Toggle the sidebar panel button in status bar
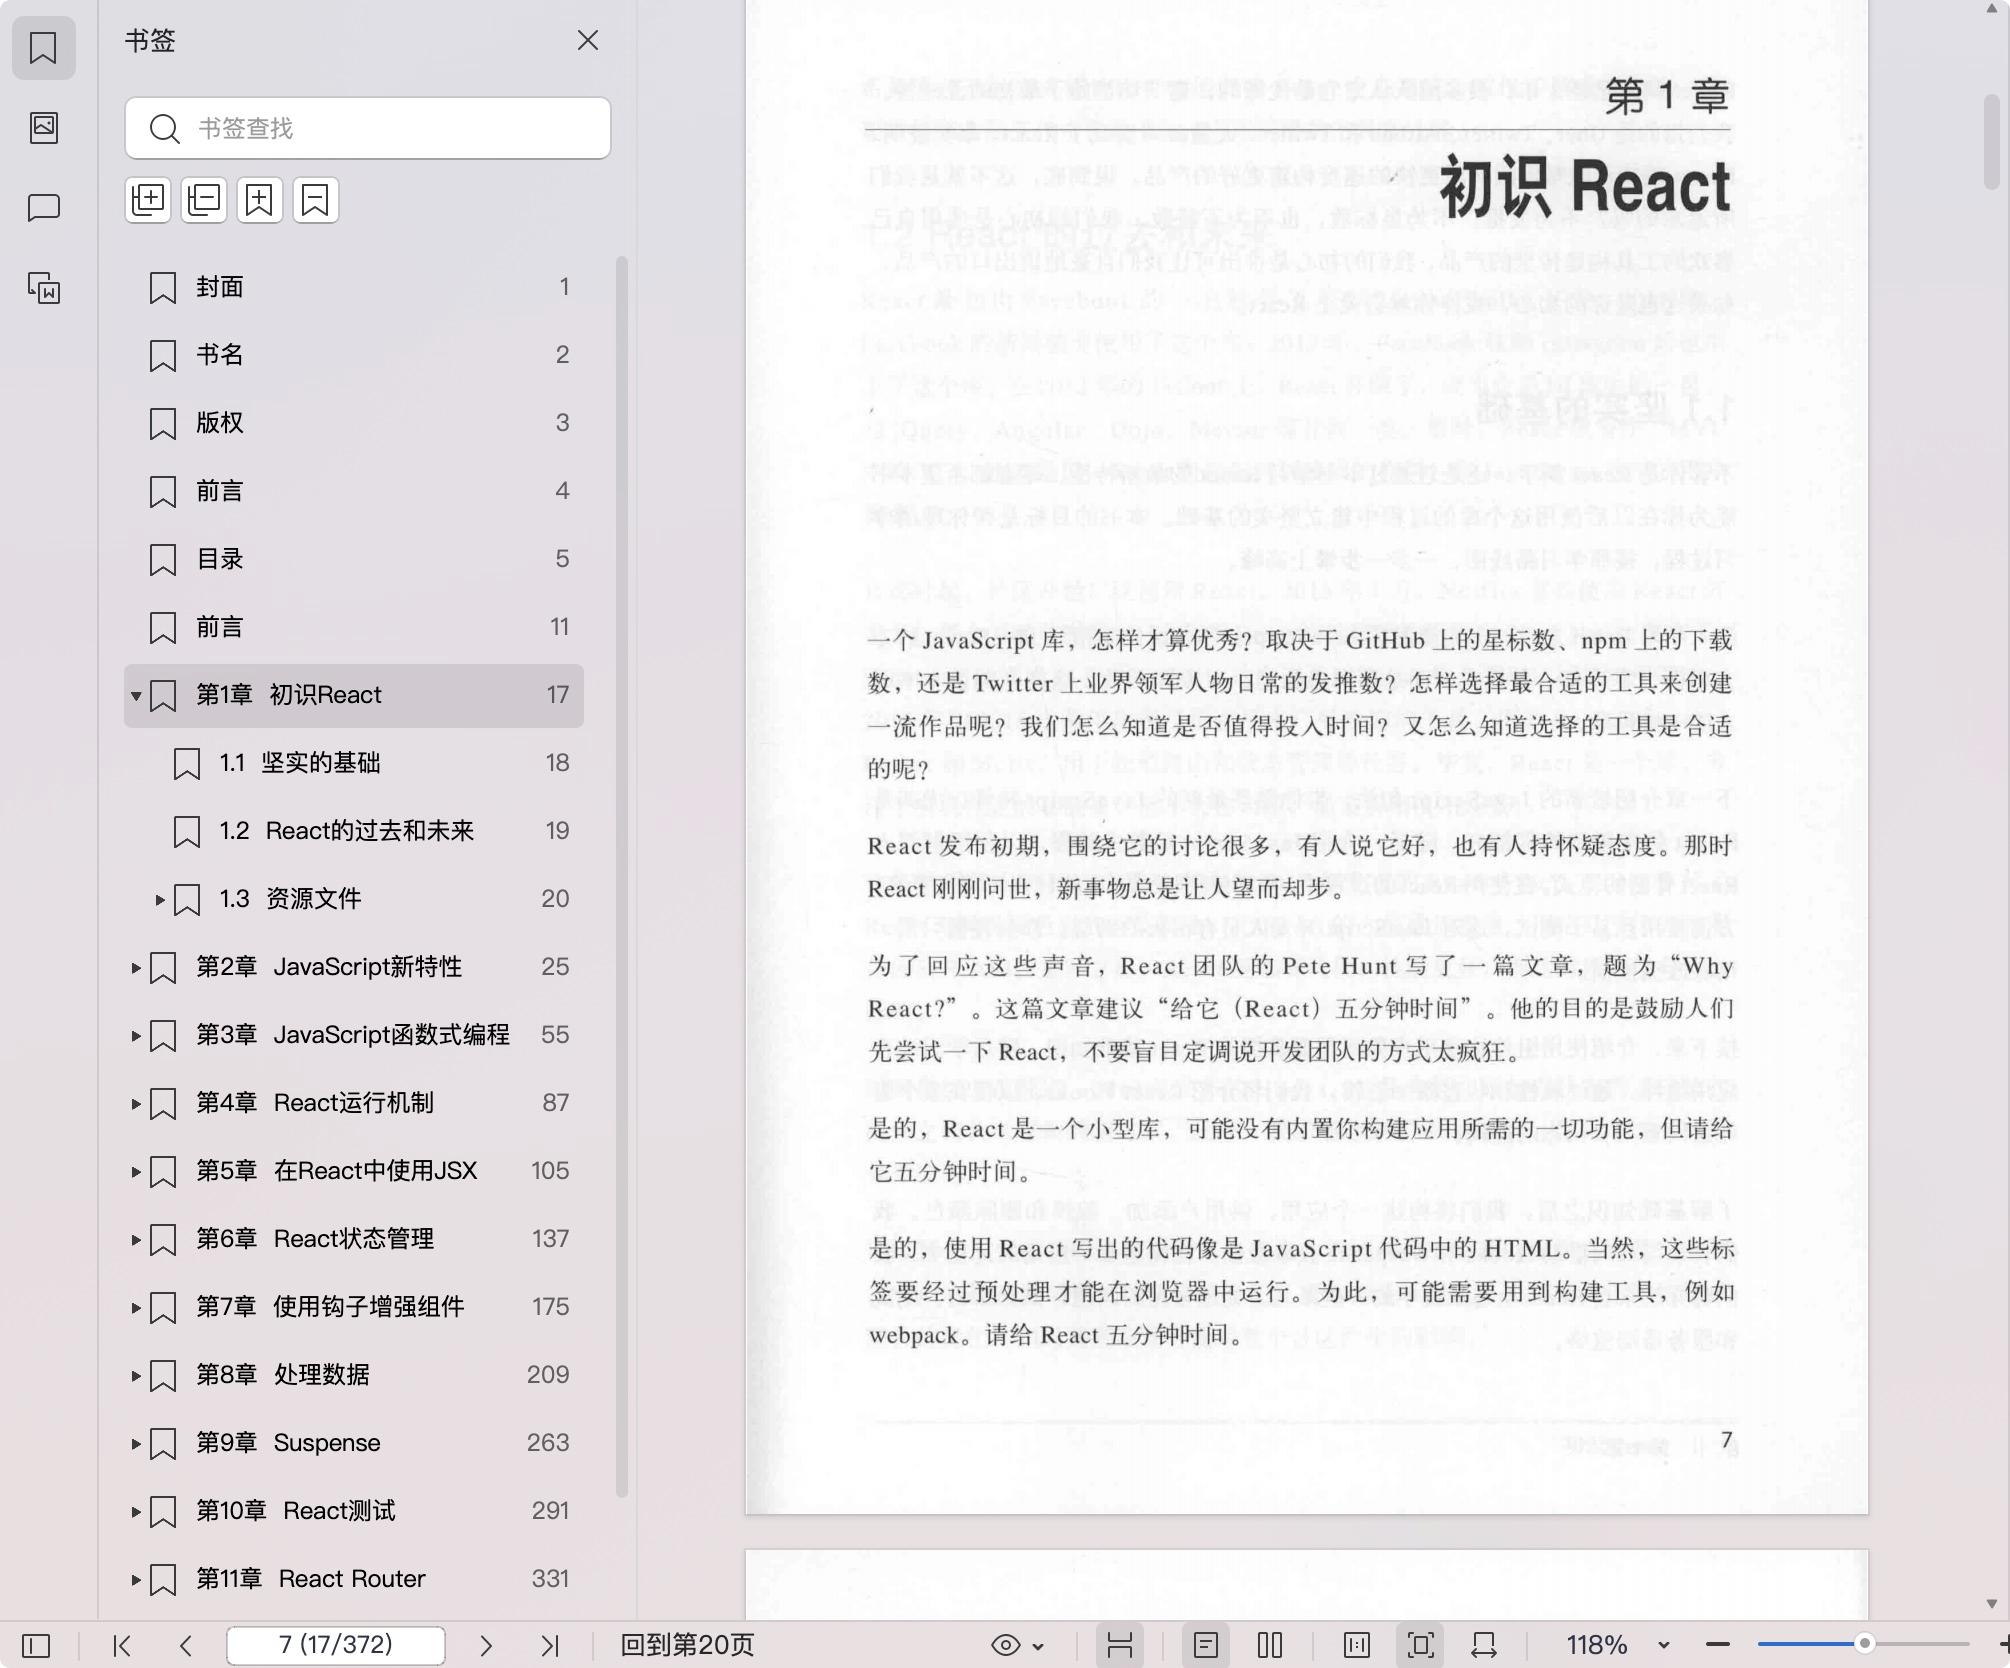Screen dimensions: 2010x1668 (36, 1645)
